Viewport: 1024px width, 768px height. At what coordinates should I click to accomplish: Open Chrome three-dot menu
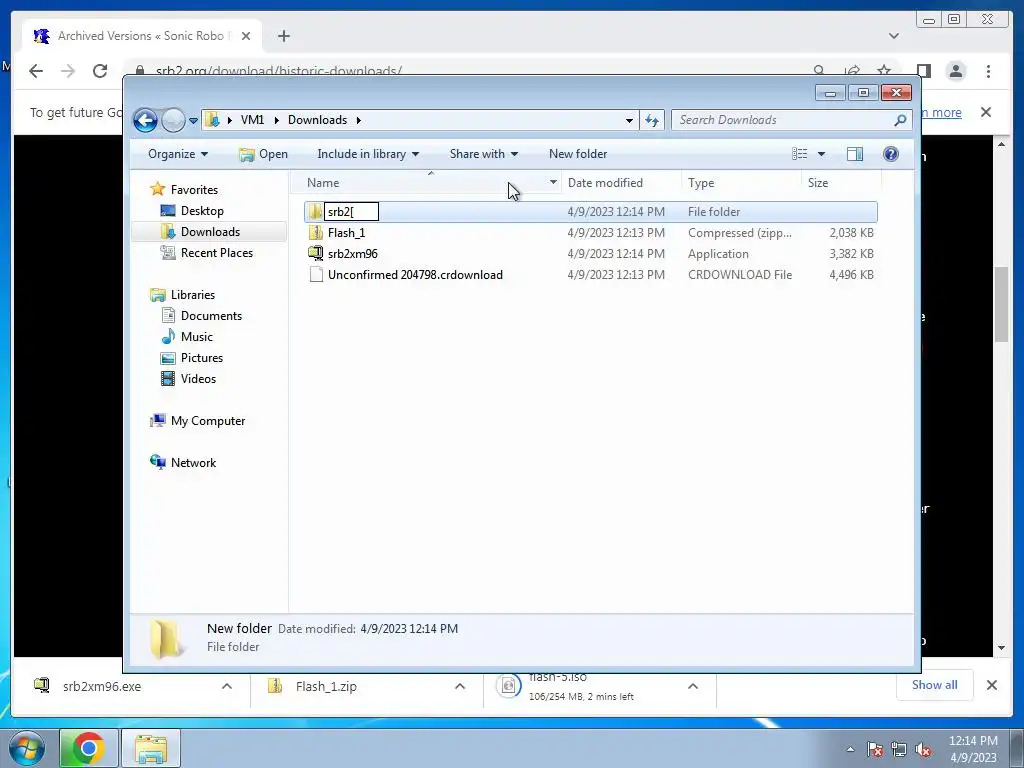pyautogui.click(x=988, y=71)
